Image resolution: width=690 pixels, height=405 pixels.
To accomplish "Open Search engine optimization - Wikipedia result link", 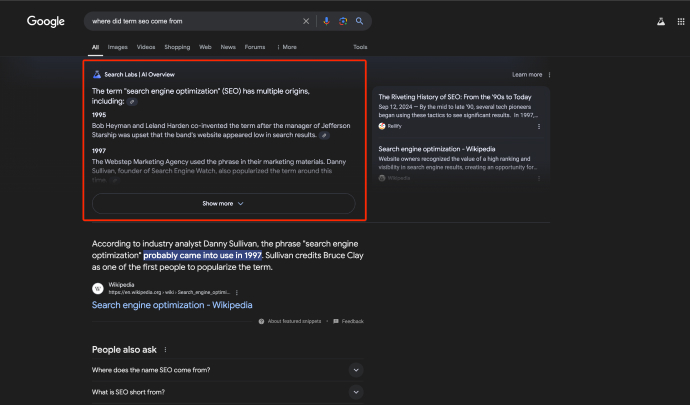I will [x=172, y=305].
